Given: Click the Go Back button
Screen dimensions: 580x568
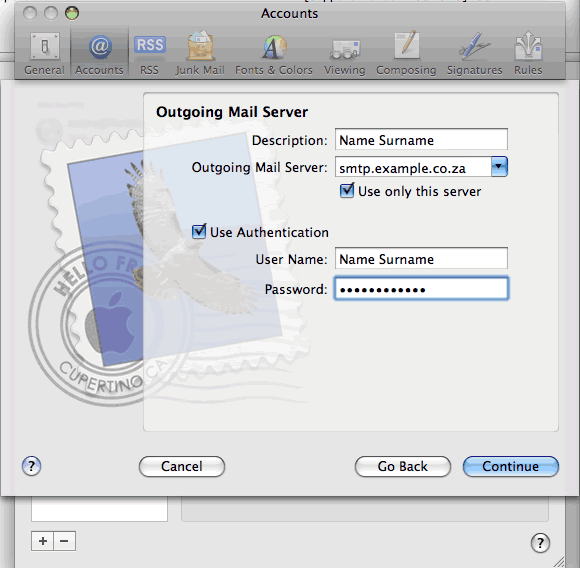Looking at the screenshot, I should coord(402,466).
